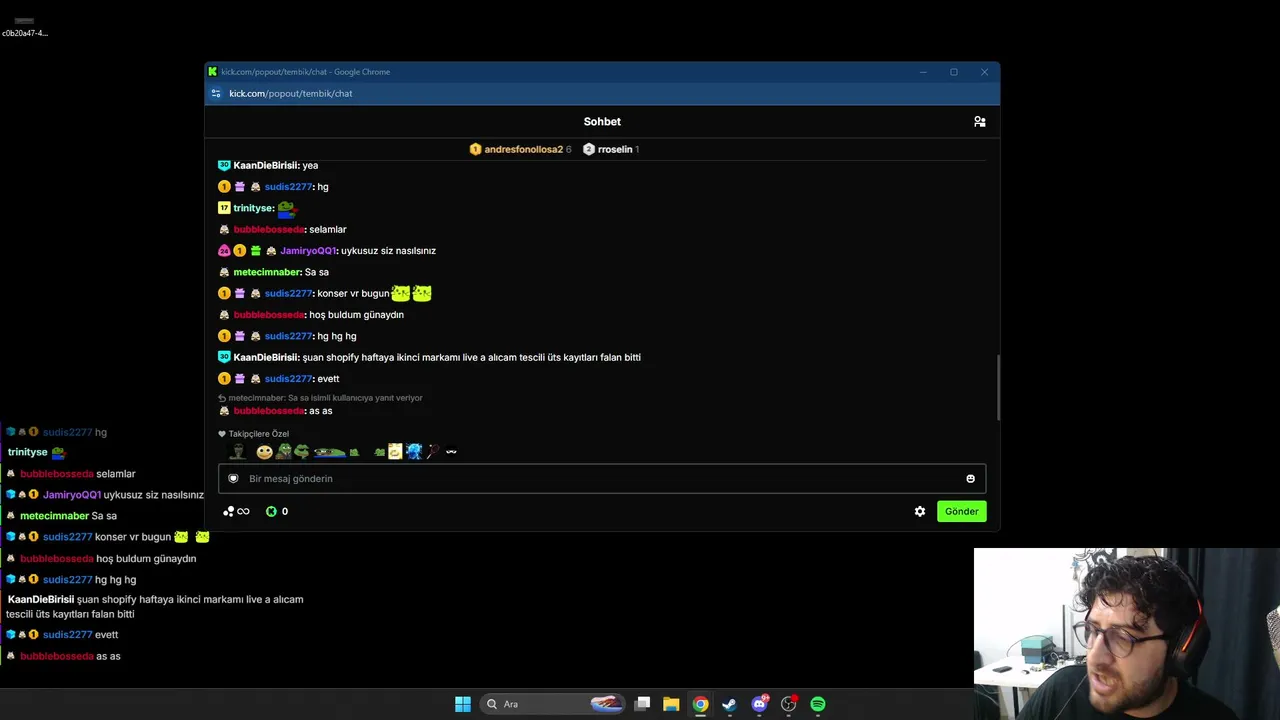Insert the sunglasses emote

coord(451,452)
